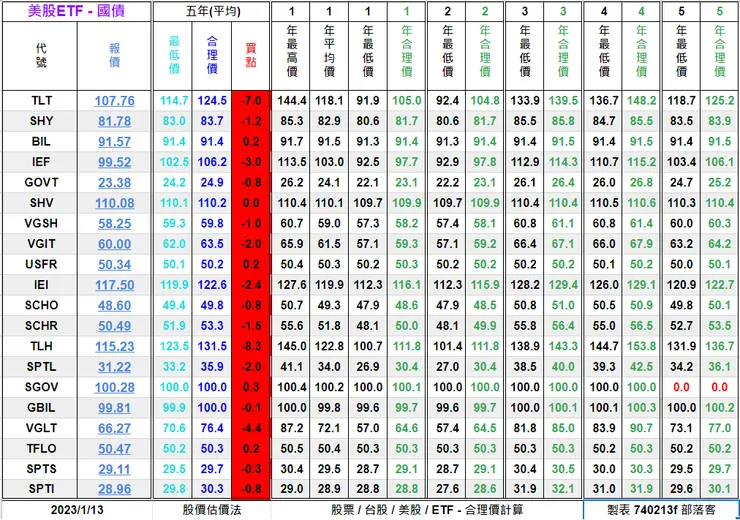Viewport: 740px width, 520px height.
Task: Open the GBIL price link 99.81
Action: tap(114, 408)
